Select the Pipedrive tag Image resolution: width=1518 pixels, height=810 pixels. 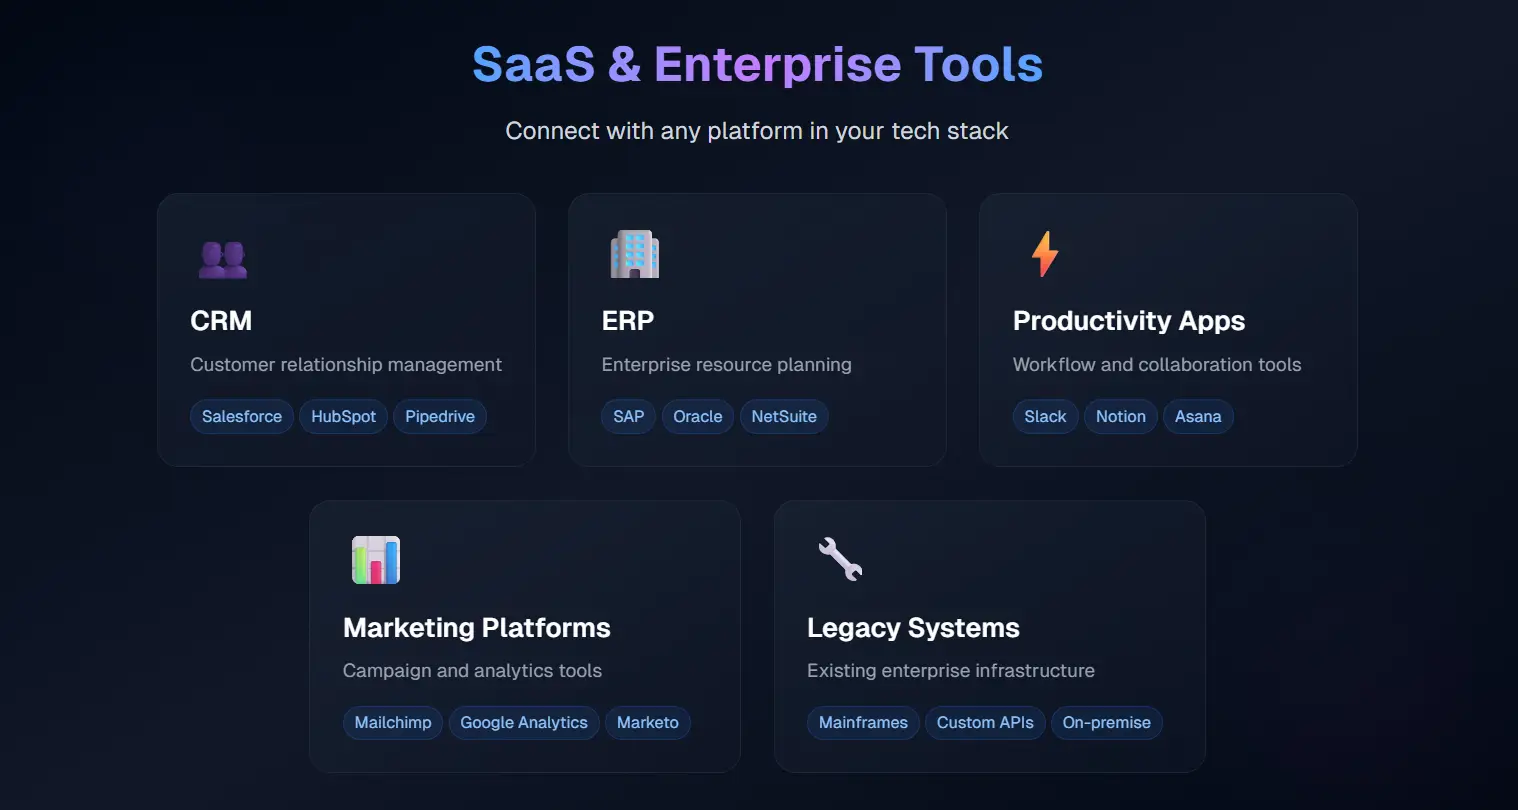coord(440,417)
